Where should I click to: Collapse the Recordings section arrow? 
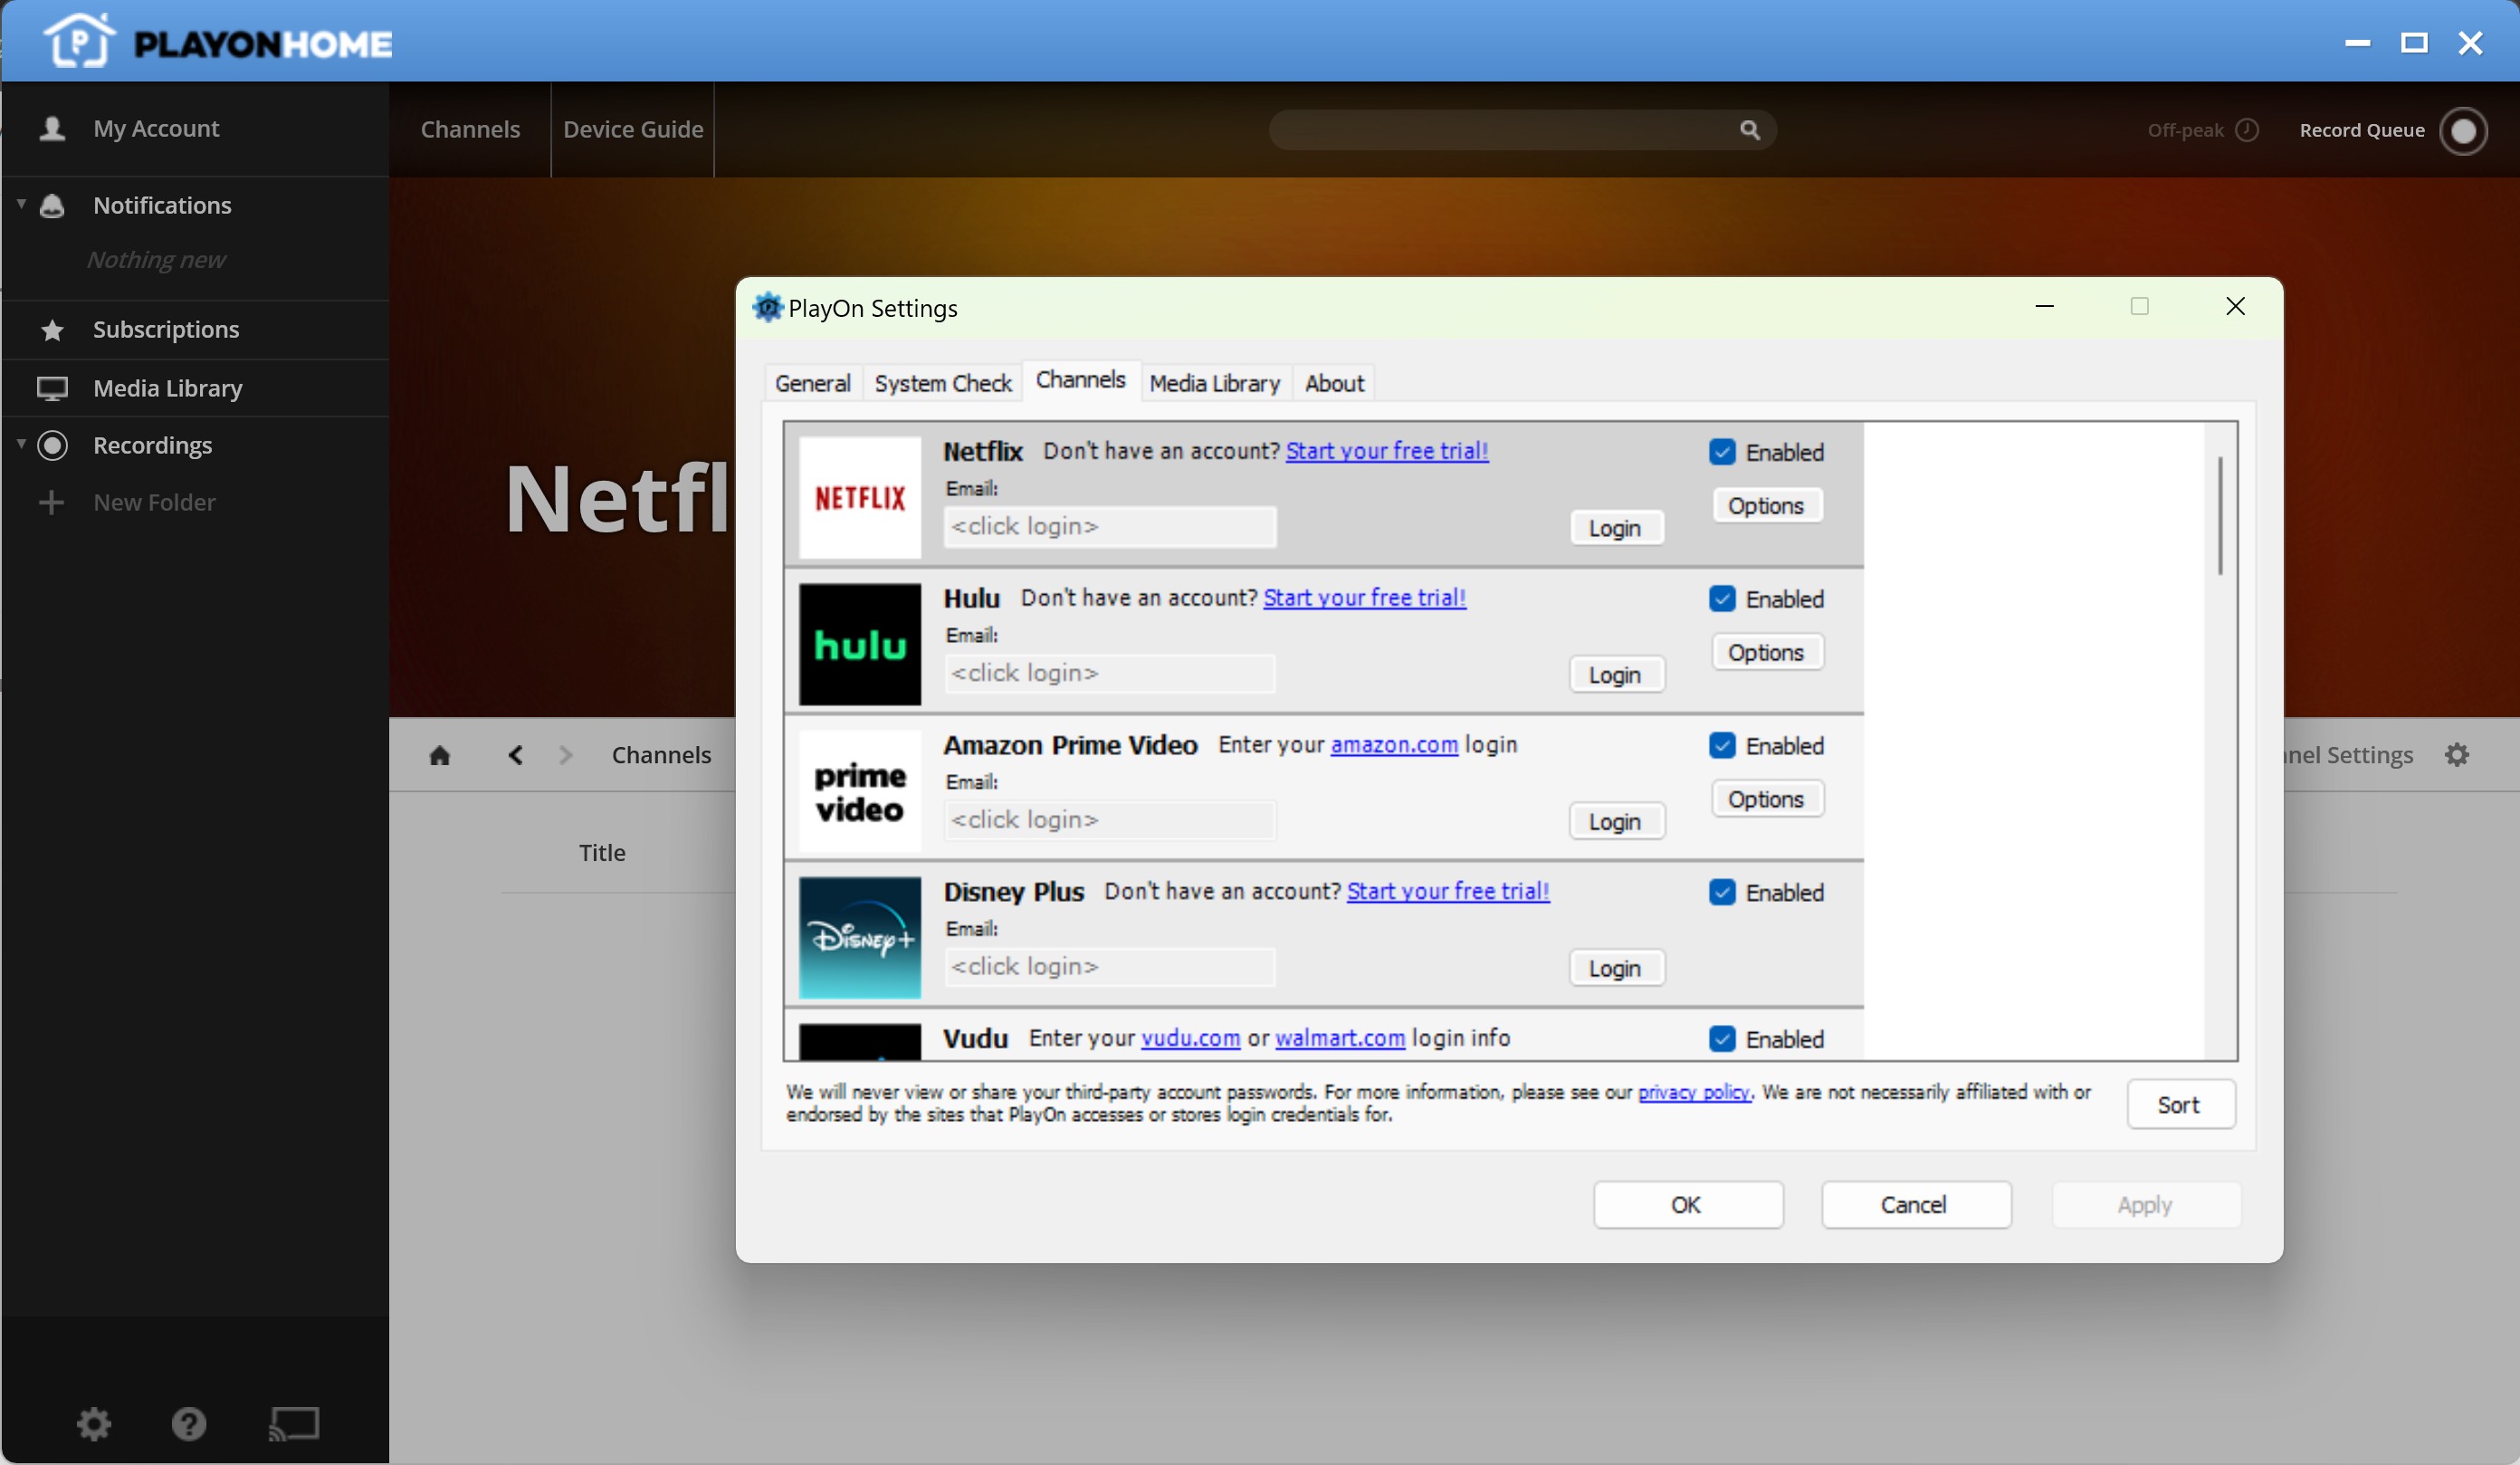tap(21, 444)
